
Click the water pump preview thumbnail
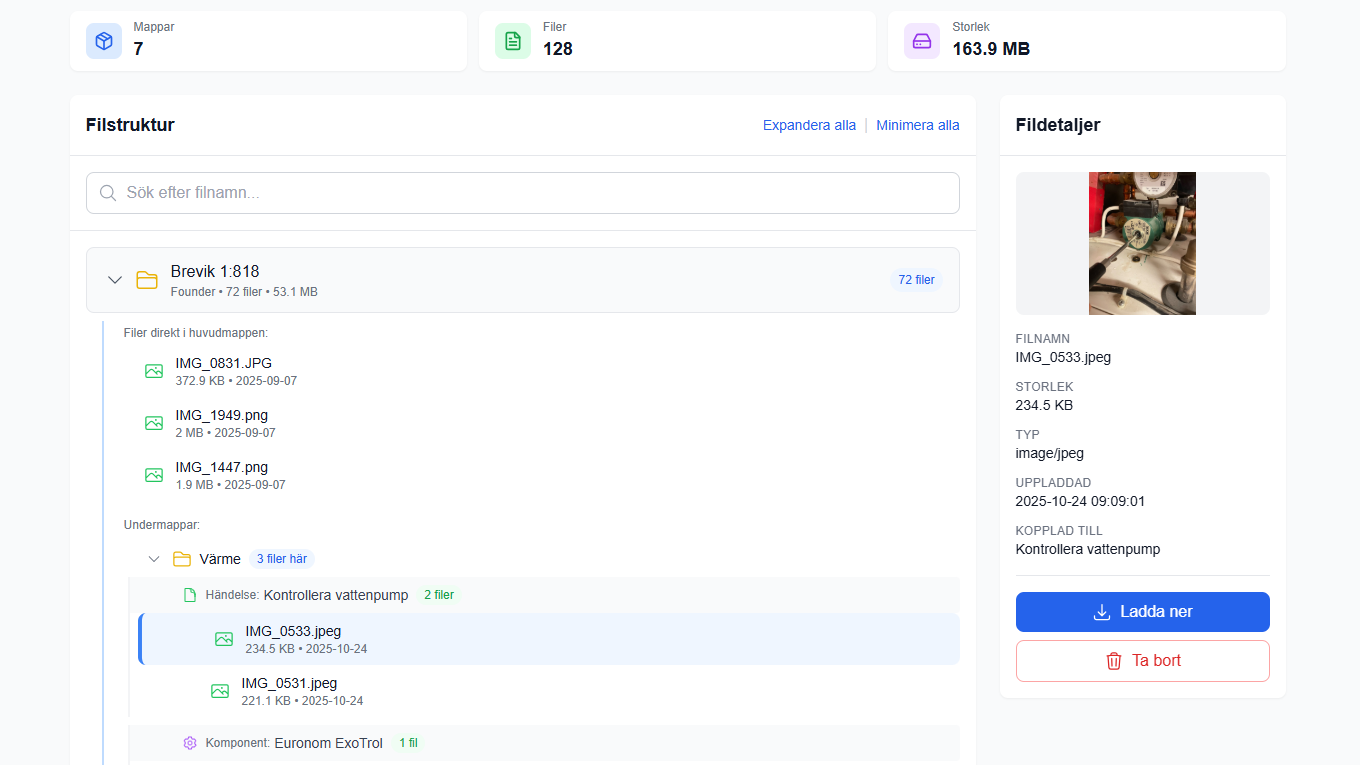click(x=1142, y=243)
